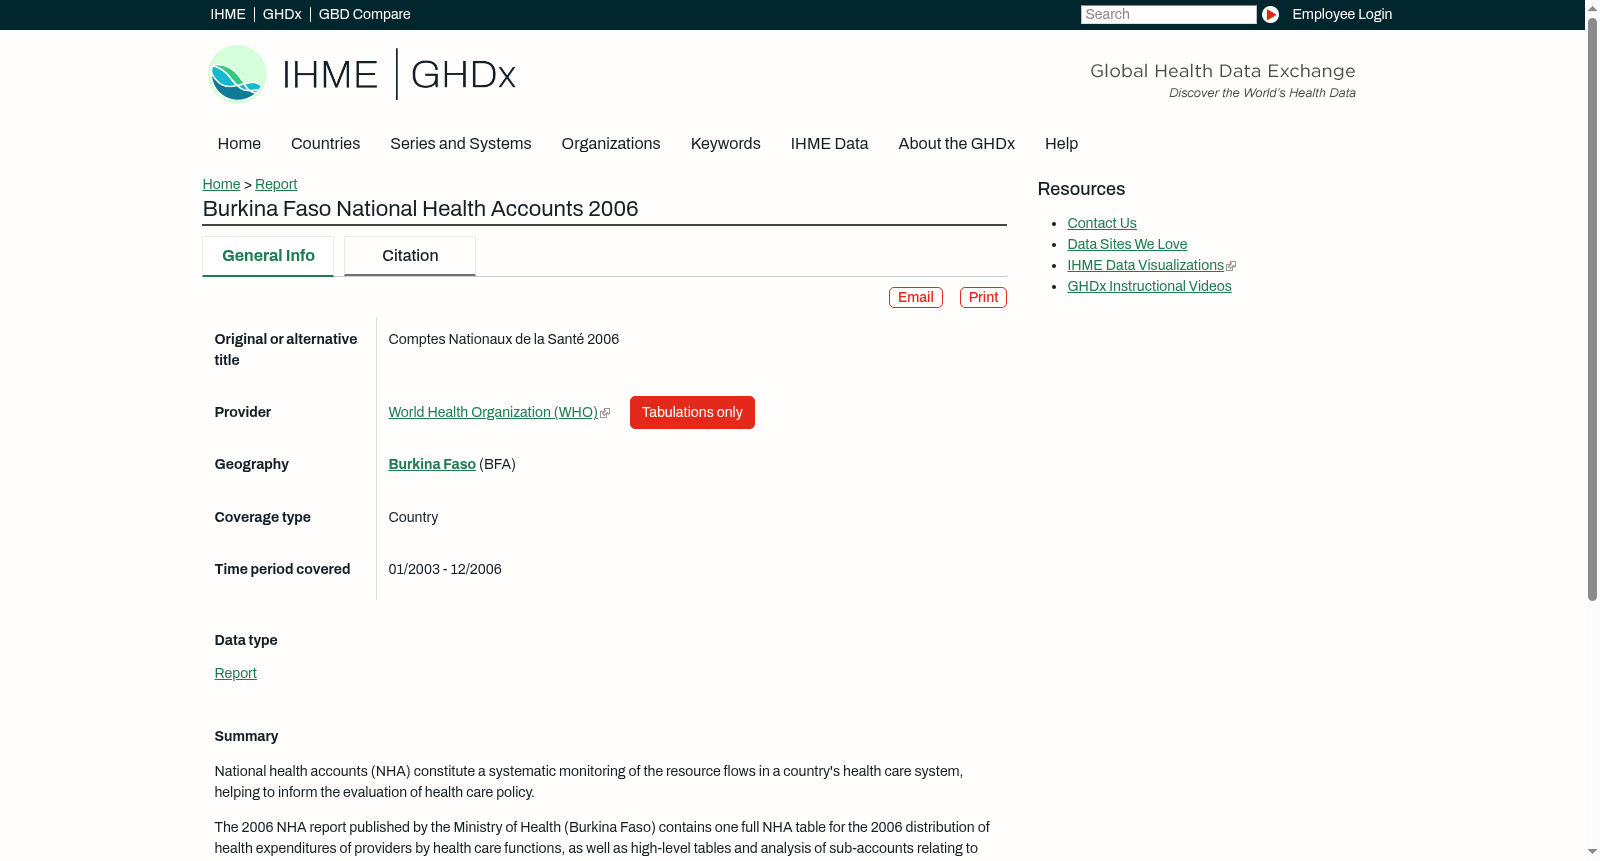Click scrollbar up arrow
The width and height of the screenshot is (1600, 861).
(1592, 7)
